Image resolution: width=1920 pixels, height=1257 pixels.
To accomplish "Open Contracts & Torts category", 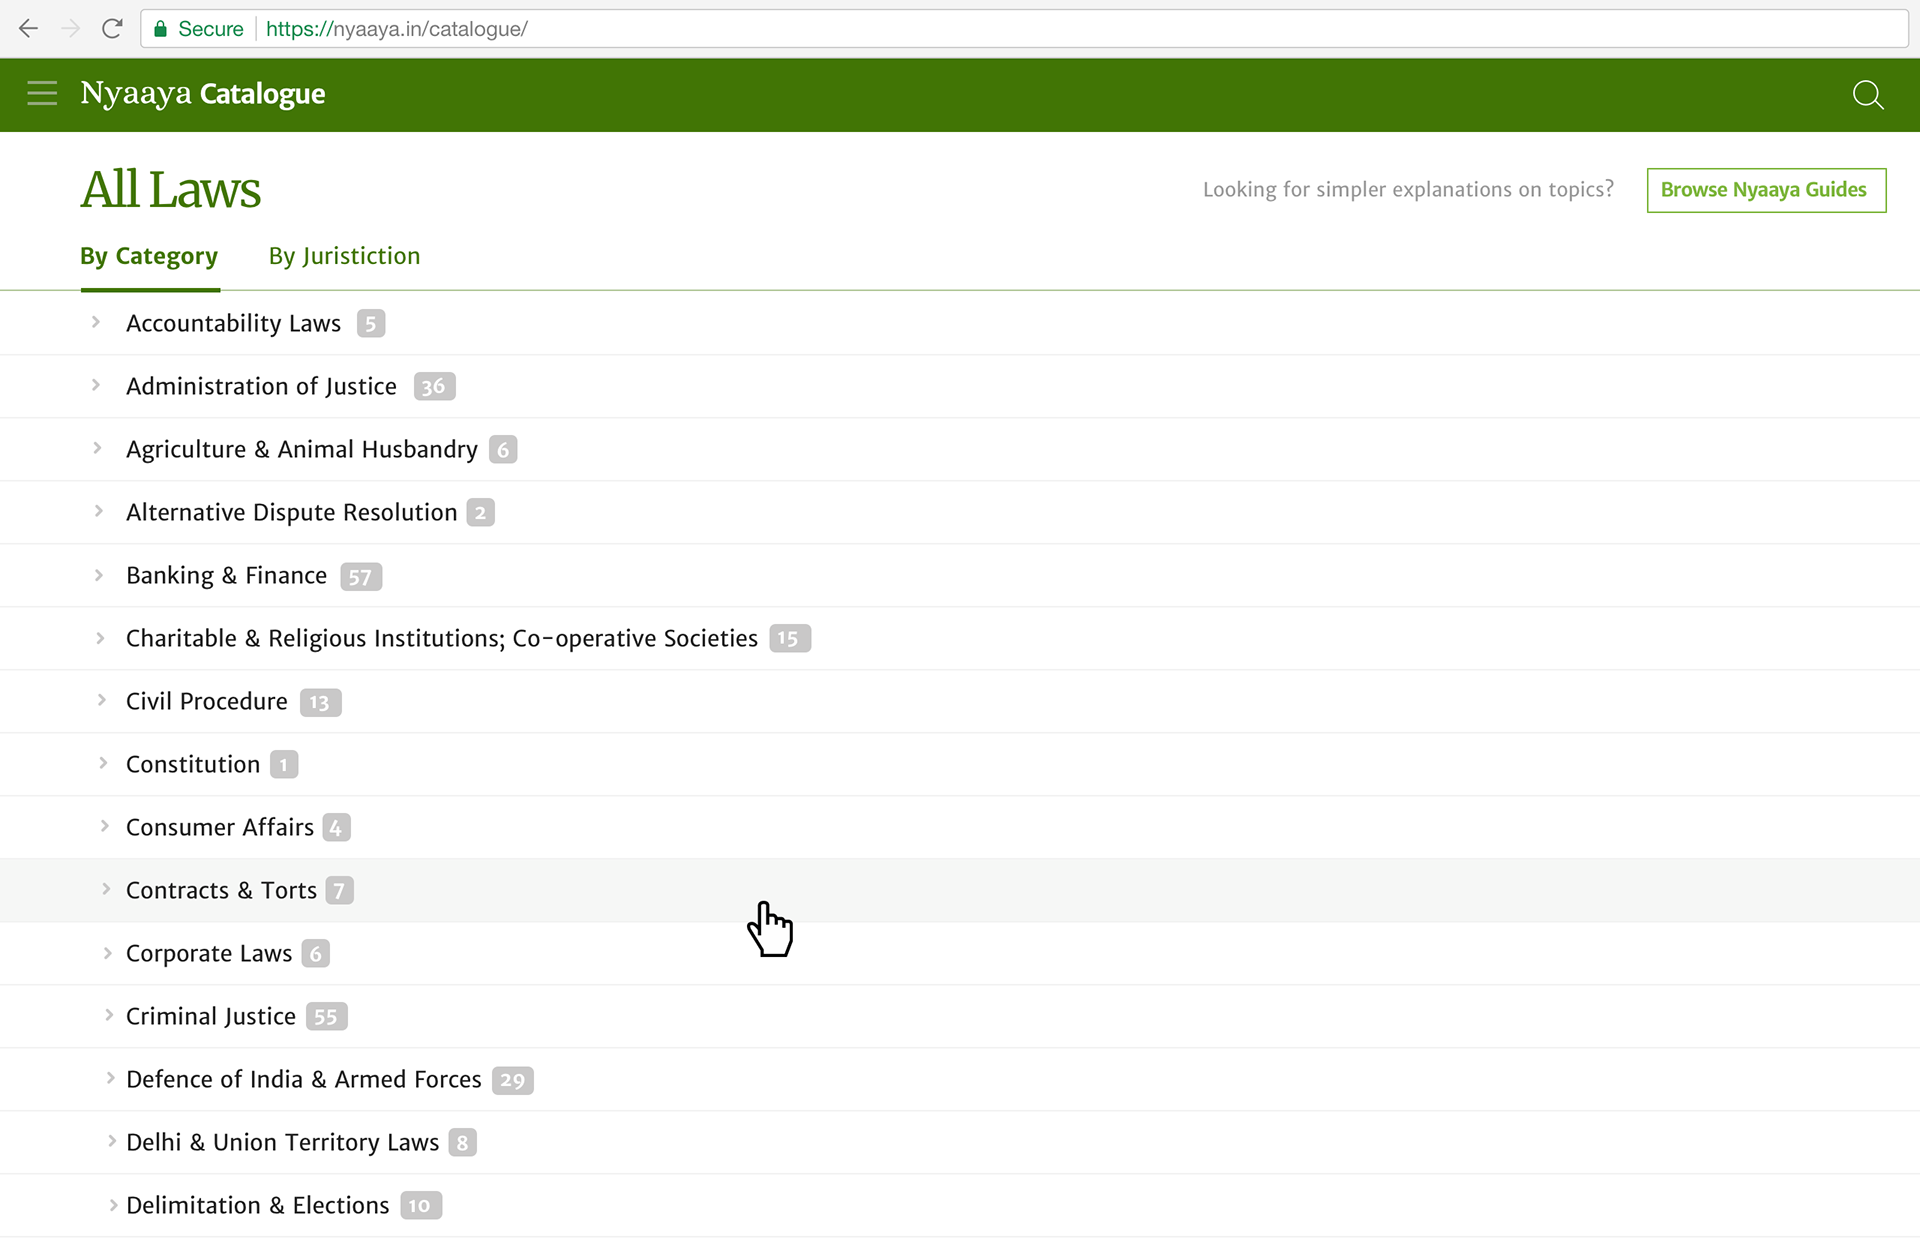I will point(221,890).
